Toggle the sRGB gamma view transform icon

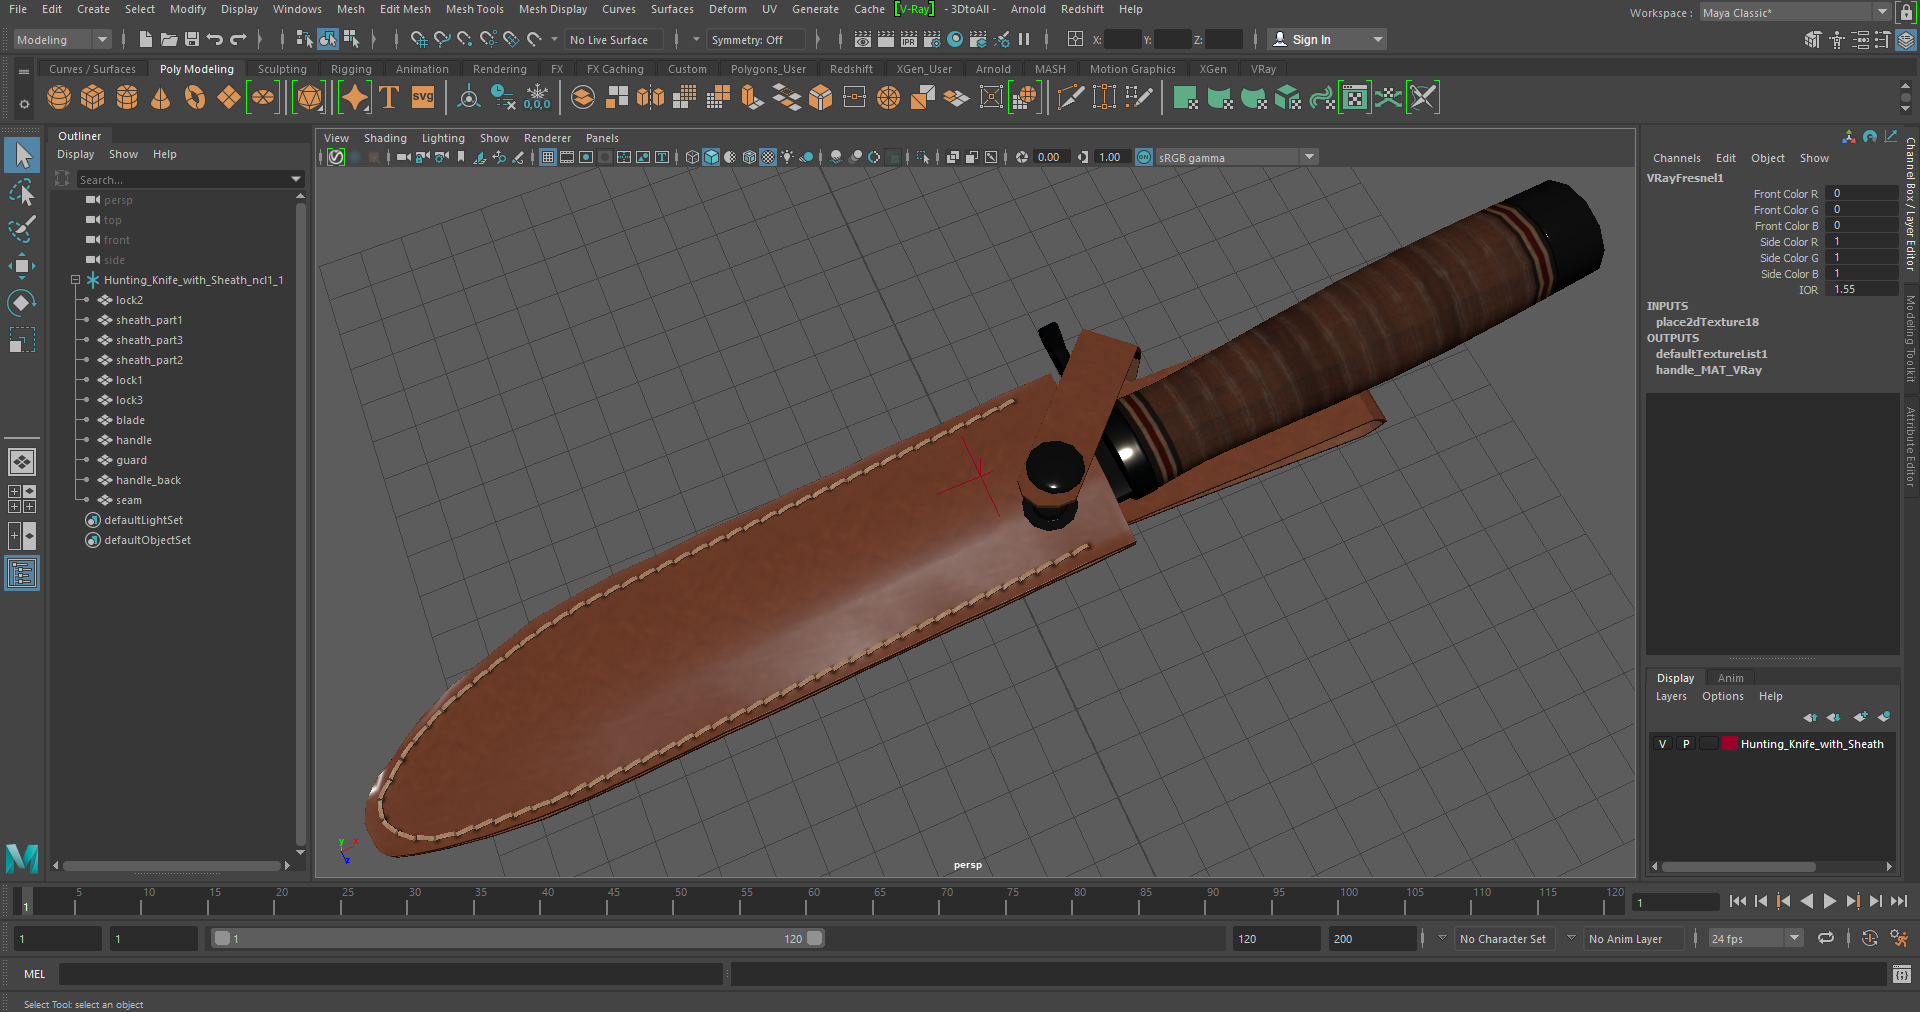pos(1144,157)
